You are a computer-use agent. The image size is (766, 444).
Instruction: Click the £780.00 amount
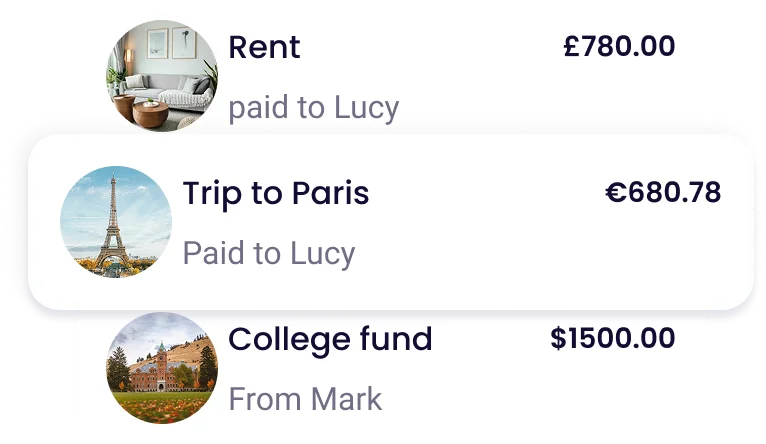tap(619, 46)
